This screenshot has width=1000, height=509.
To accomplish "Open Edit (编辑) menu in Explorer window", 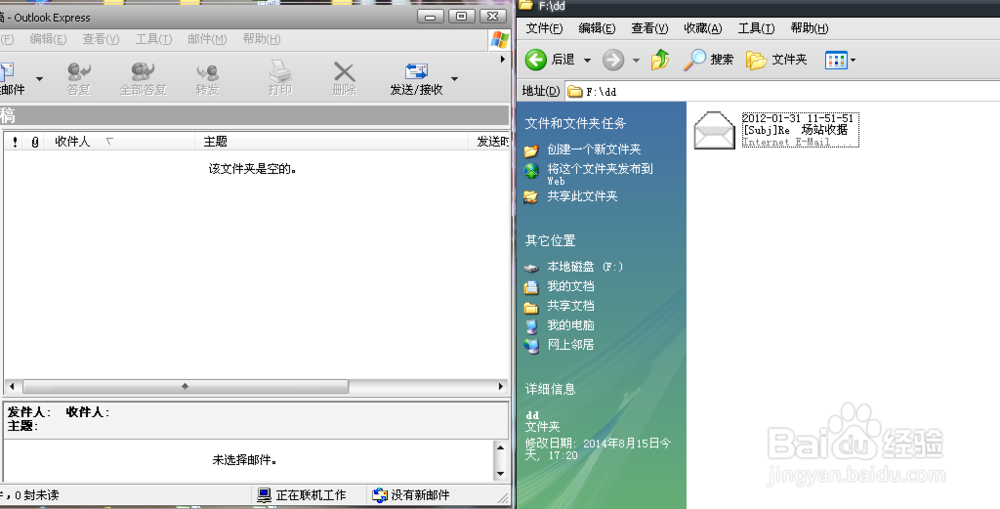I will click(597, 28).
